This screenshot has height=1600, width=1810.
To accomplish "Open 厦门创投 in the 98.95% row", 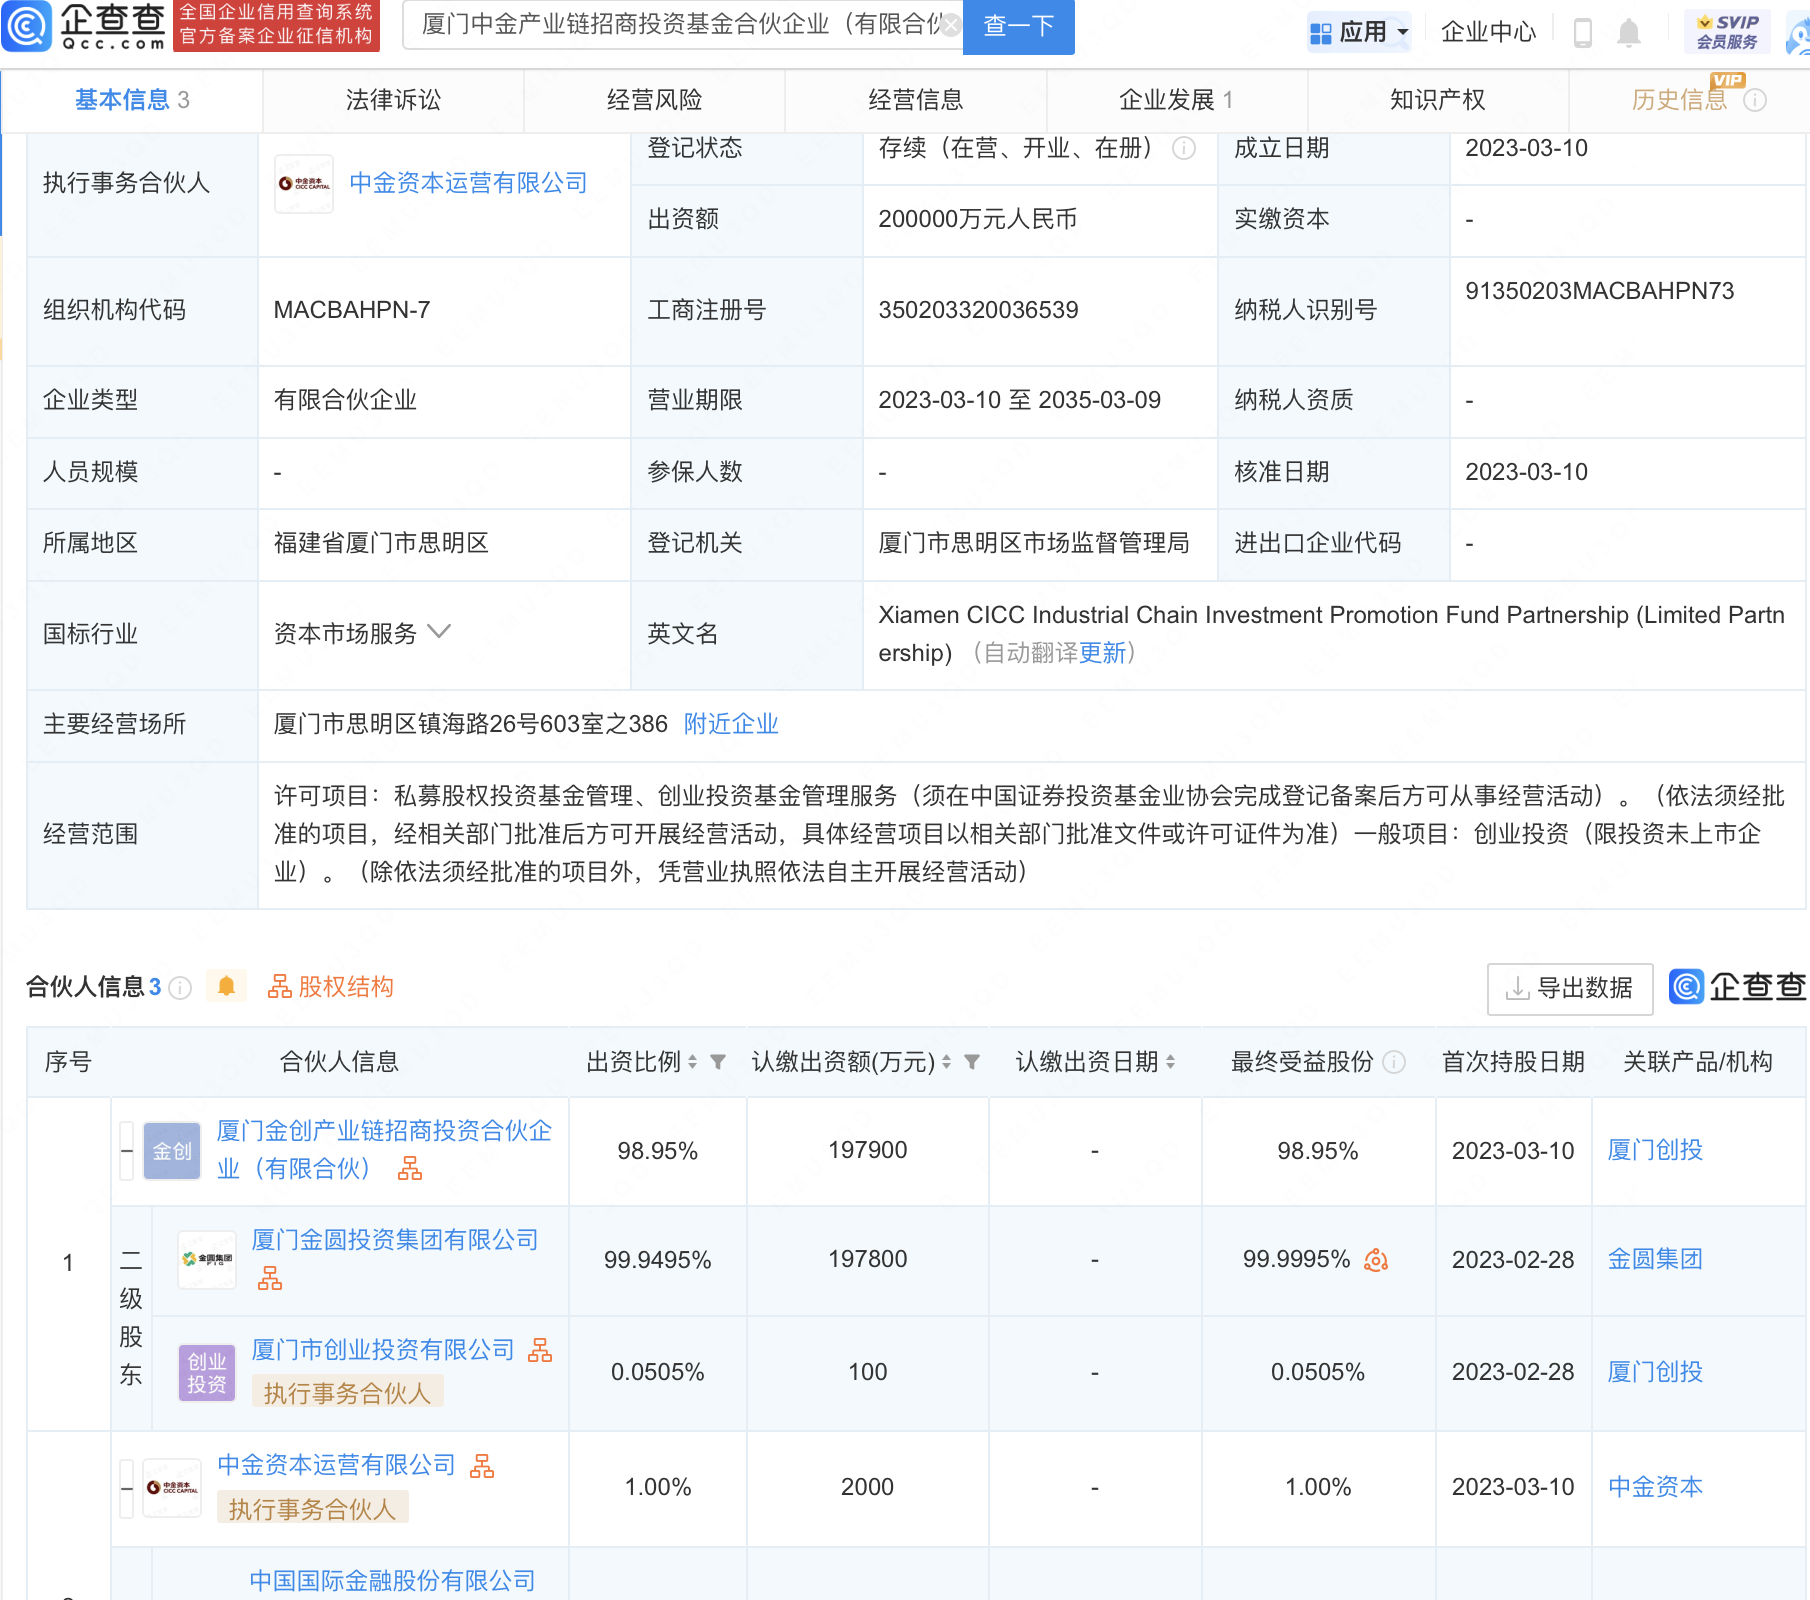I will coord(1655,1150).
